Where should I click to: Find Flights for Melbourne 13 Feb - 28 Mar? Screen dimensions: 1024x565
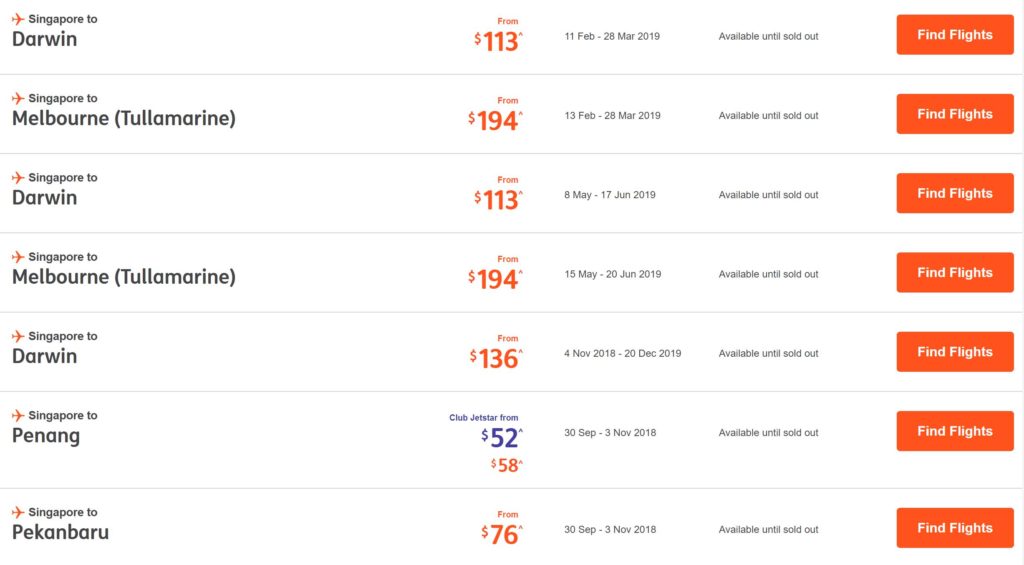[955, 114]
